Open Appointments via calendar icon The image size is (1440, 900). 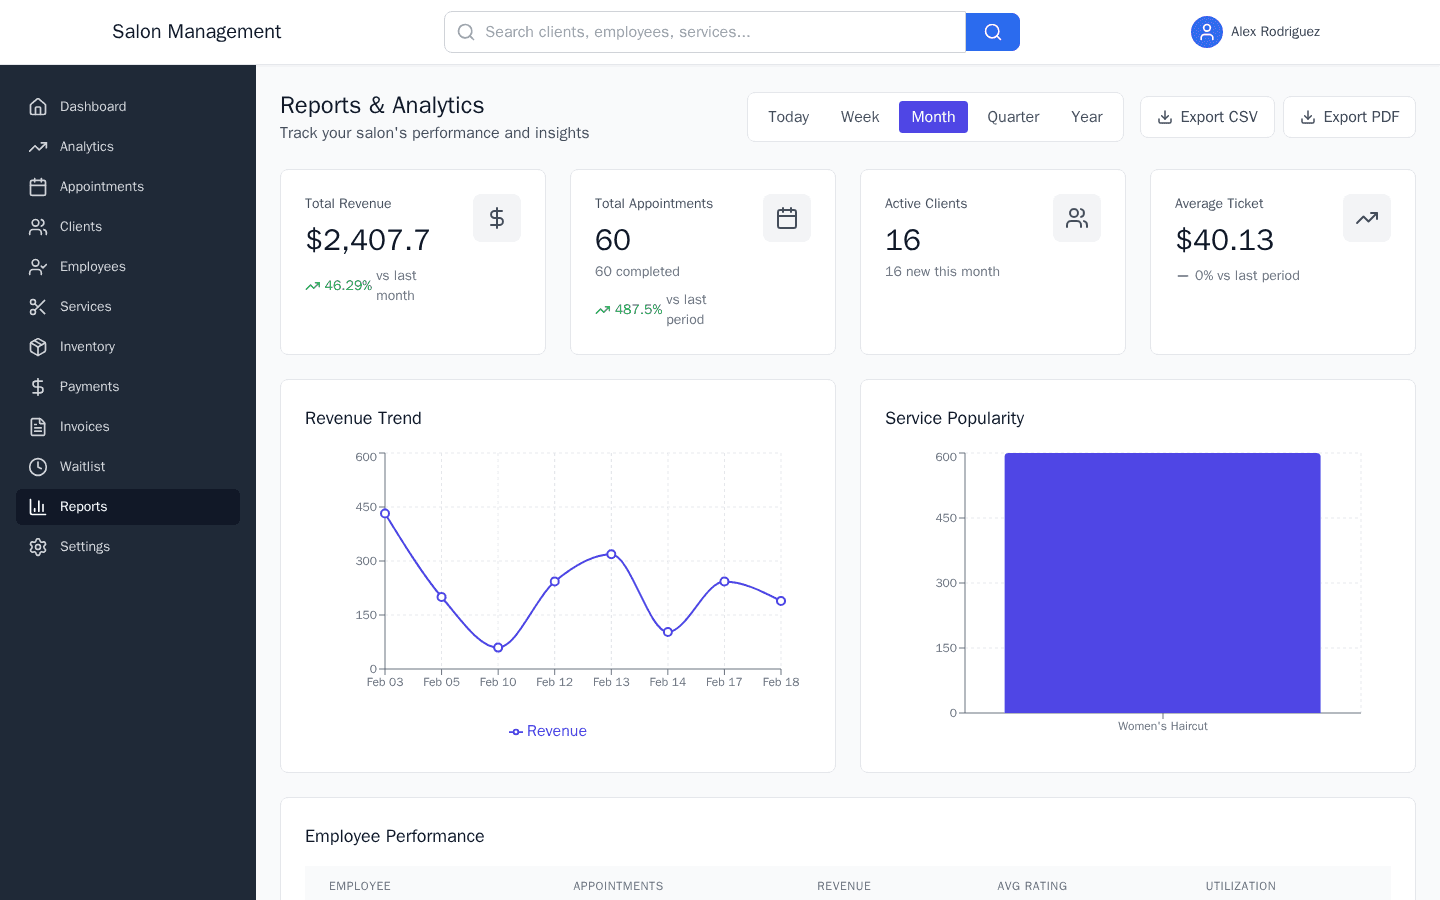37,186
